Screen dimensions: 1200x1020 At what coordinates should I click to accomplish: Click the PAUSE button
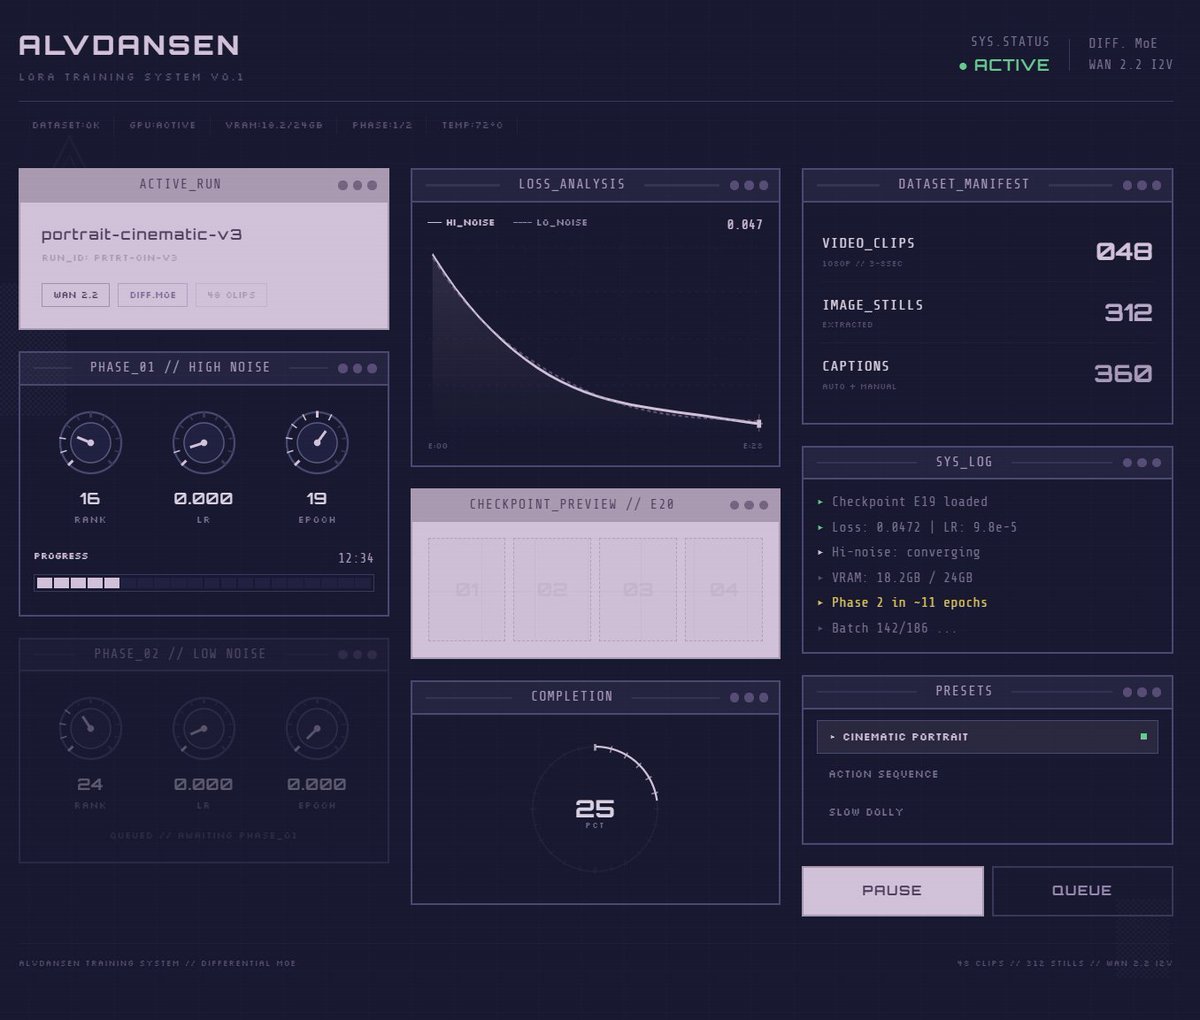tap(892, 891)
